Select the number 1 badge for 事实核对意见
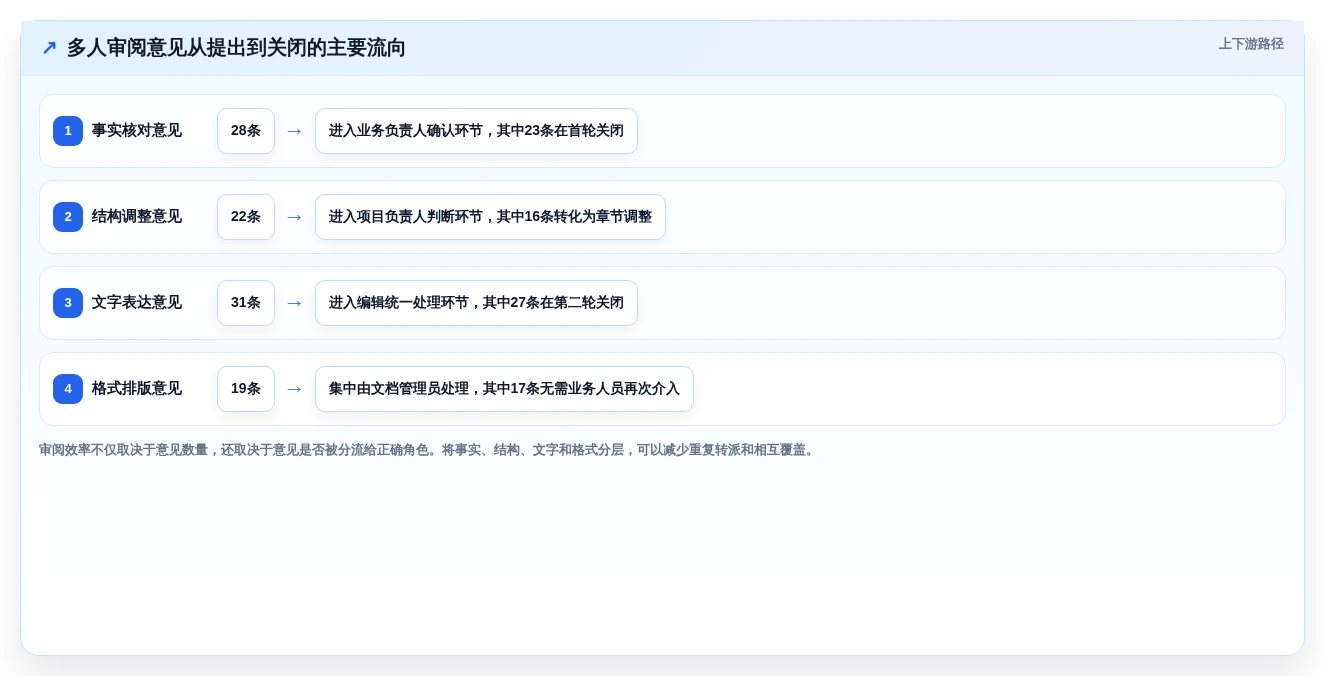1325x676 pixels. (x=68, y=131)
